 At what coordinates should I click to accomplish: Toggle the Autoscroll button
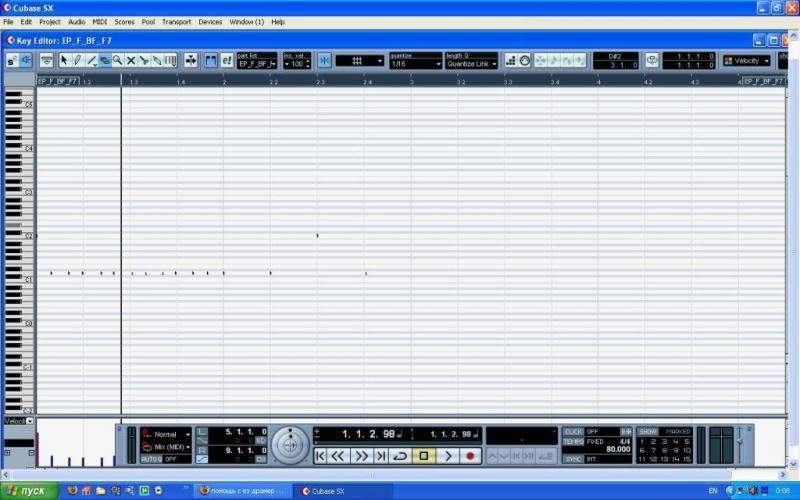[x=191, y=61]
